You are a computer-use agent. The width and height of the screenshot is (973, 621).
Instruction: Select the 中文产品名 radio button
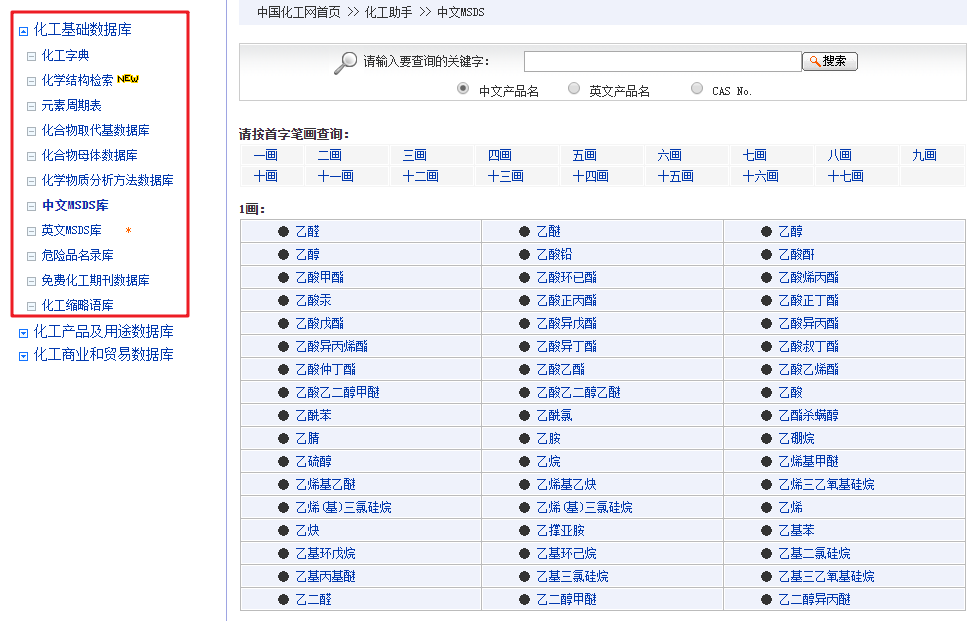click(x=463, y=88)
